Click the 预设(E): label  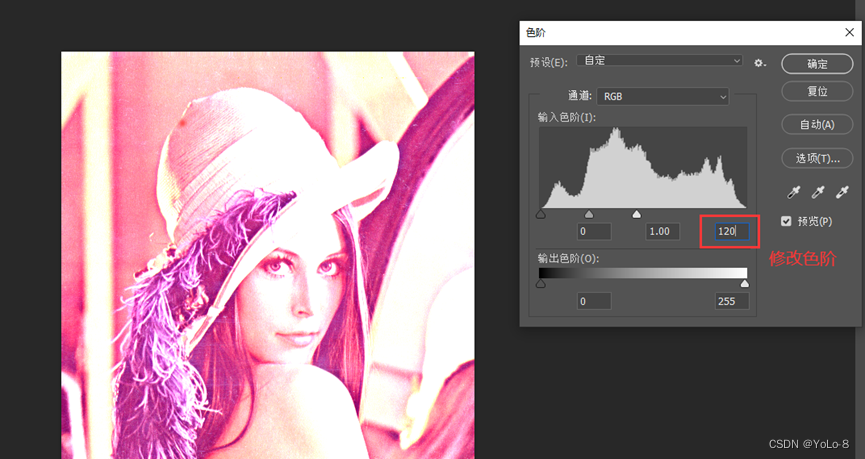pyautogui.click(x=548, y=62)
